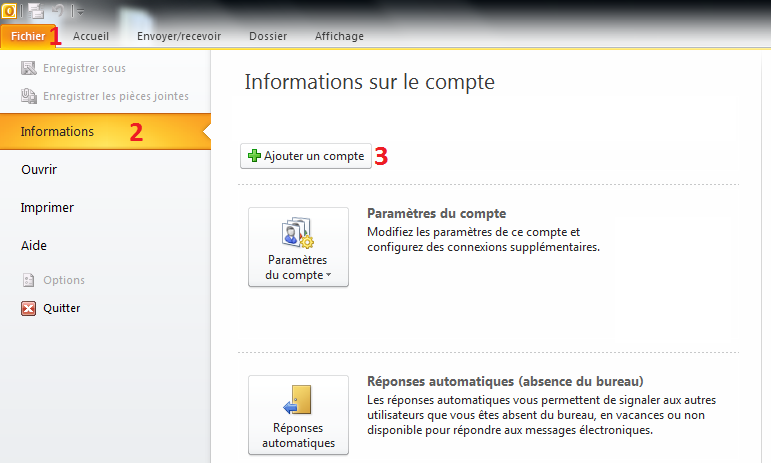Screen dimensions: 771x463
Task: Open the Aide menu entry
Action: point(34,245)
